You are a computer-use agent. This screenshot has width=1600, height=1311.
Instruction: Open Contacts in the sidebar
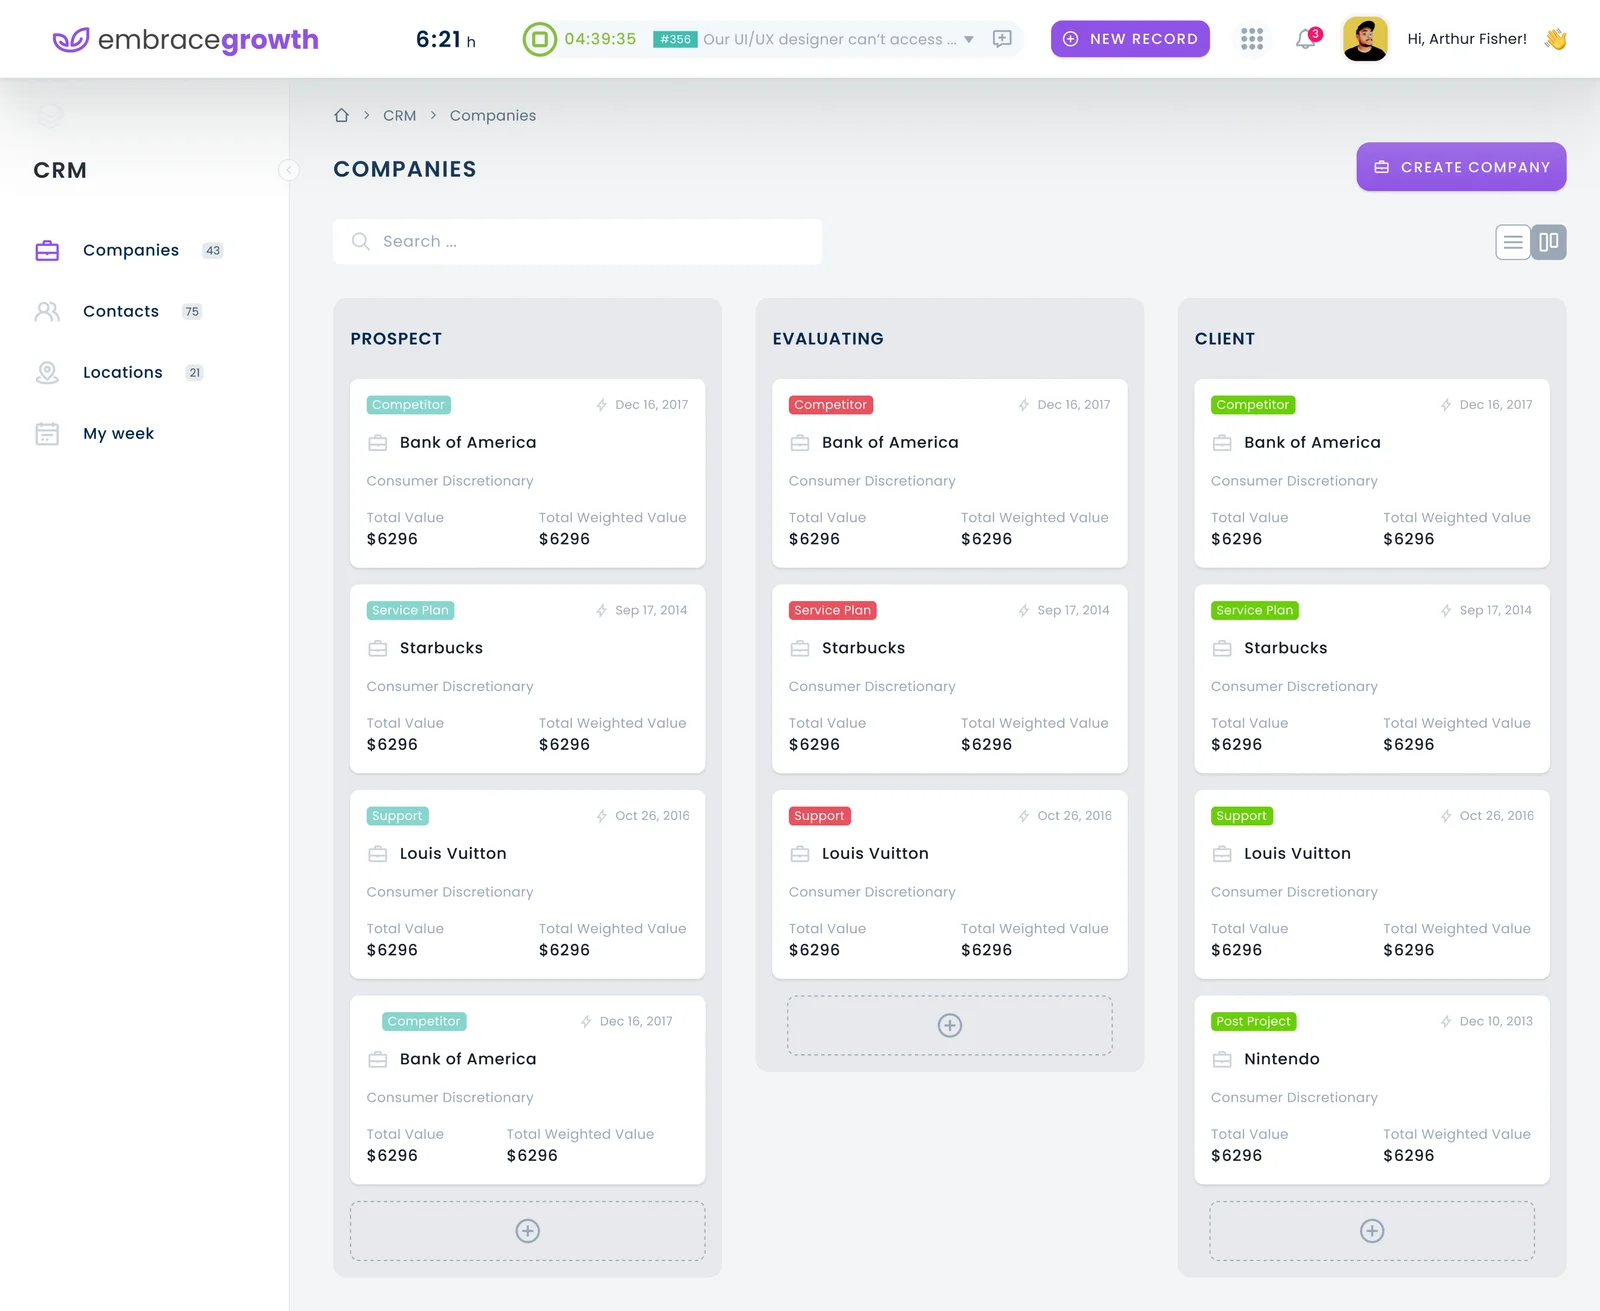tap(121, 312)
